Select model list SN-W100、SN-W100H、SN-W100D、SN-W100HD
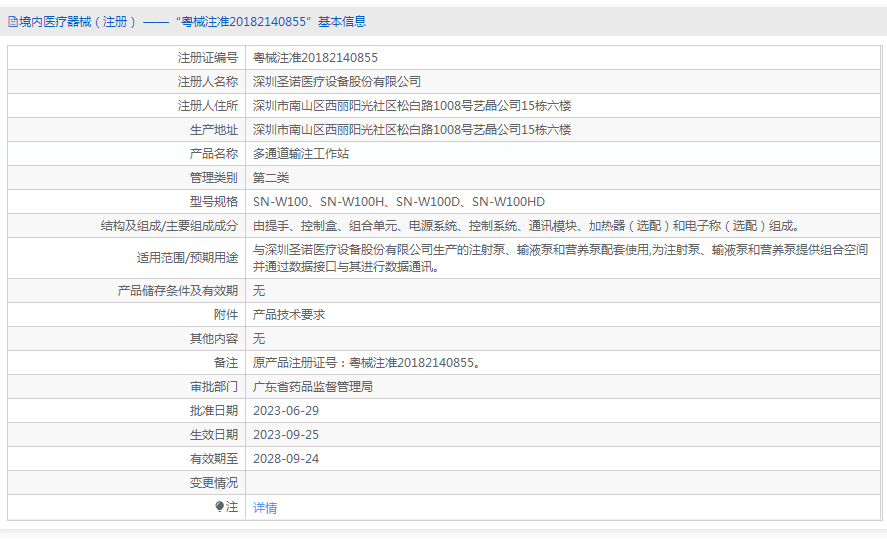Image resolution: width=887 pixels, height=541 pixels. 399,201
